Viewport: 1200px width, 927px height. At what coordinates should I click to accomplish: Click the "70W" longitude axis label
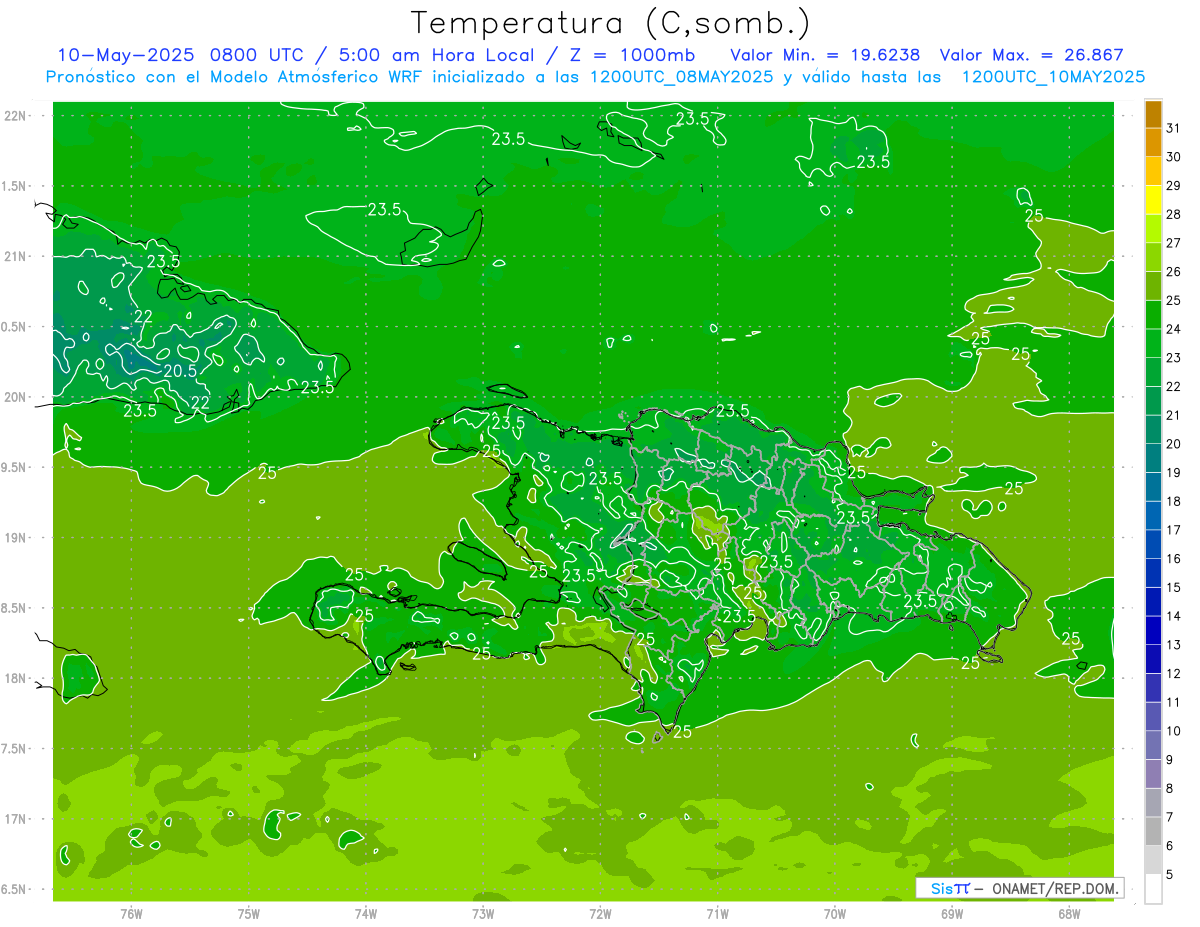[x=835, y=913]
